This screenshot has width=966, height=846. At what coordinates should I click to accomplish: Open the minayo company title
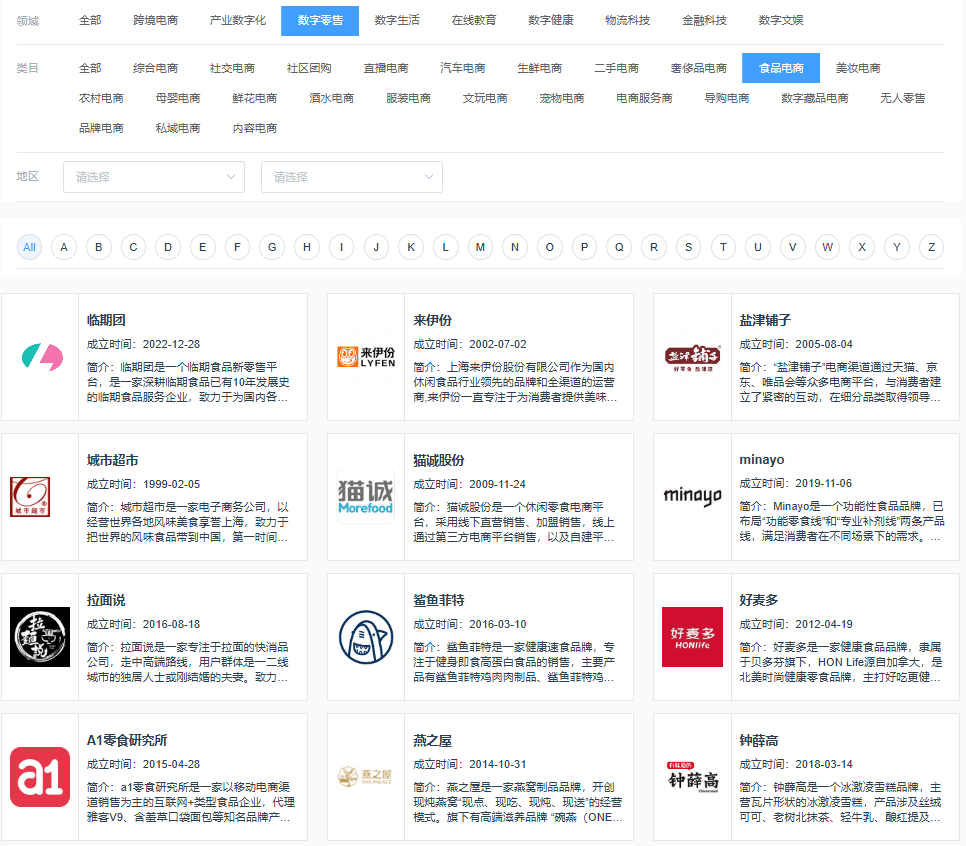(x=761, y=460)
